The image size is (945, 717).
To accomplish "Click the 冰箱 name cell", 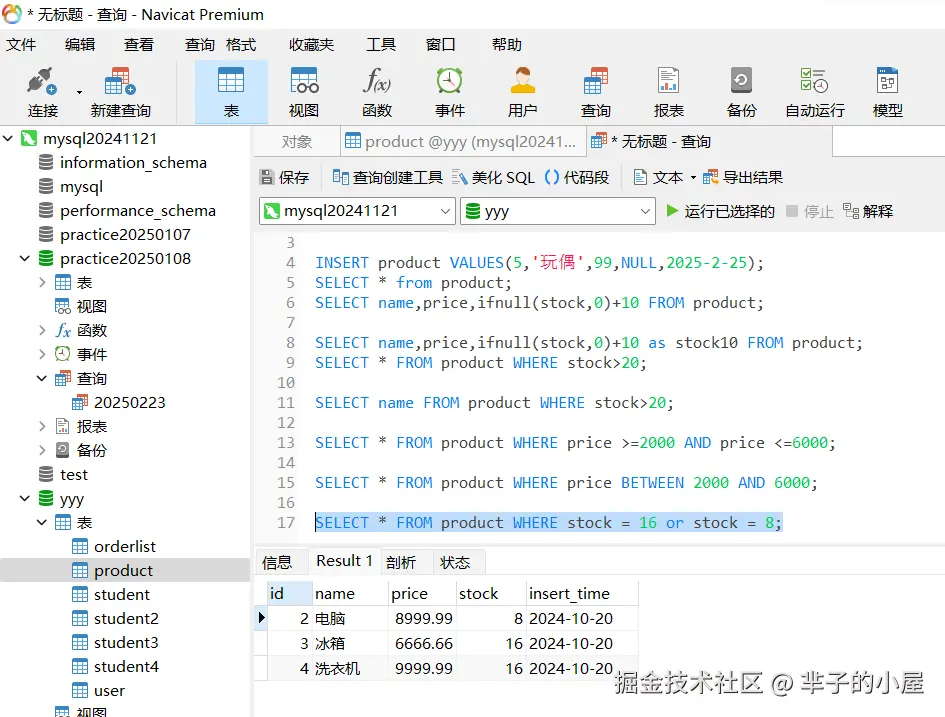I will (x=351, y=643).
